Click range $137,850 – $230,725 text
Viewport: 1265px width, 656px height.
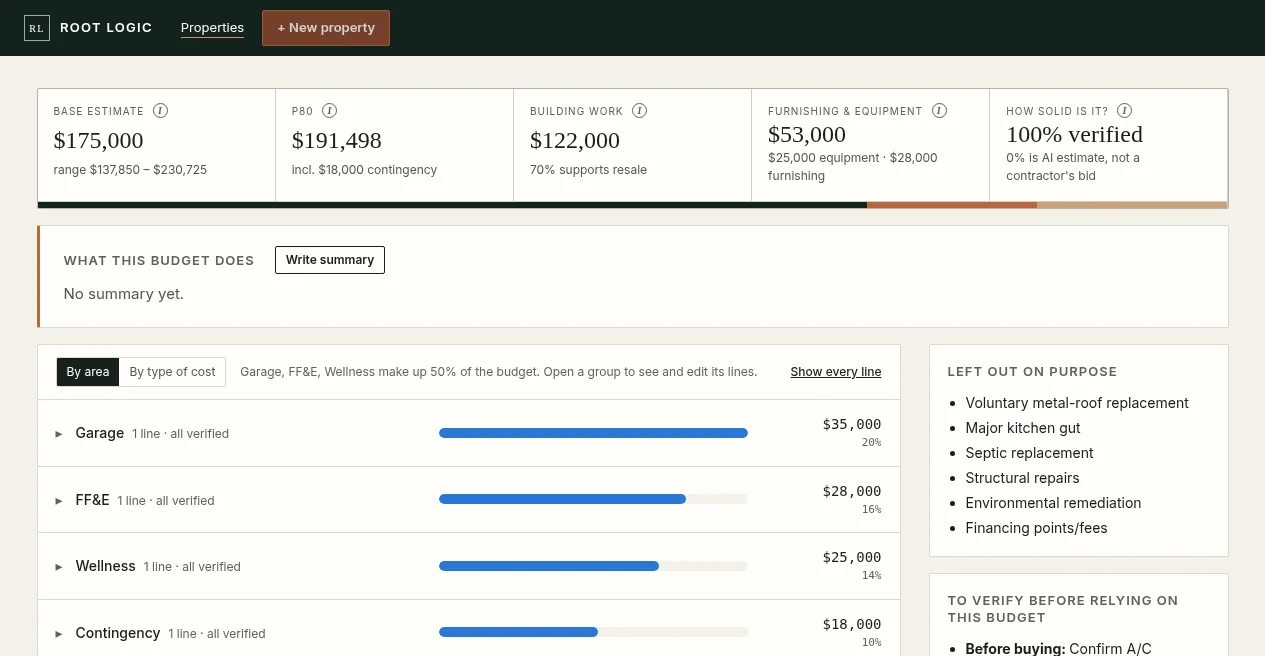130,170
